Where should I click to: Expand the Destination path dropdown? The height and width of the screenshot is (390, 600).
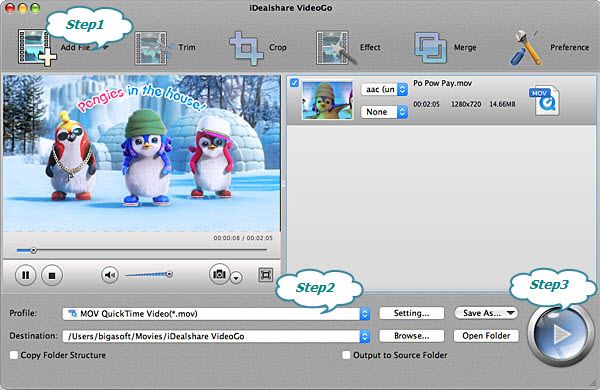pyautogui.click(x=365, y=336)
